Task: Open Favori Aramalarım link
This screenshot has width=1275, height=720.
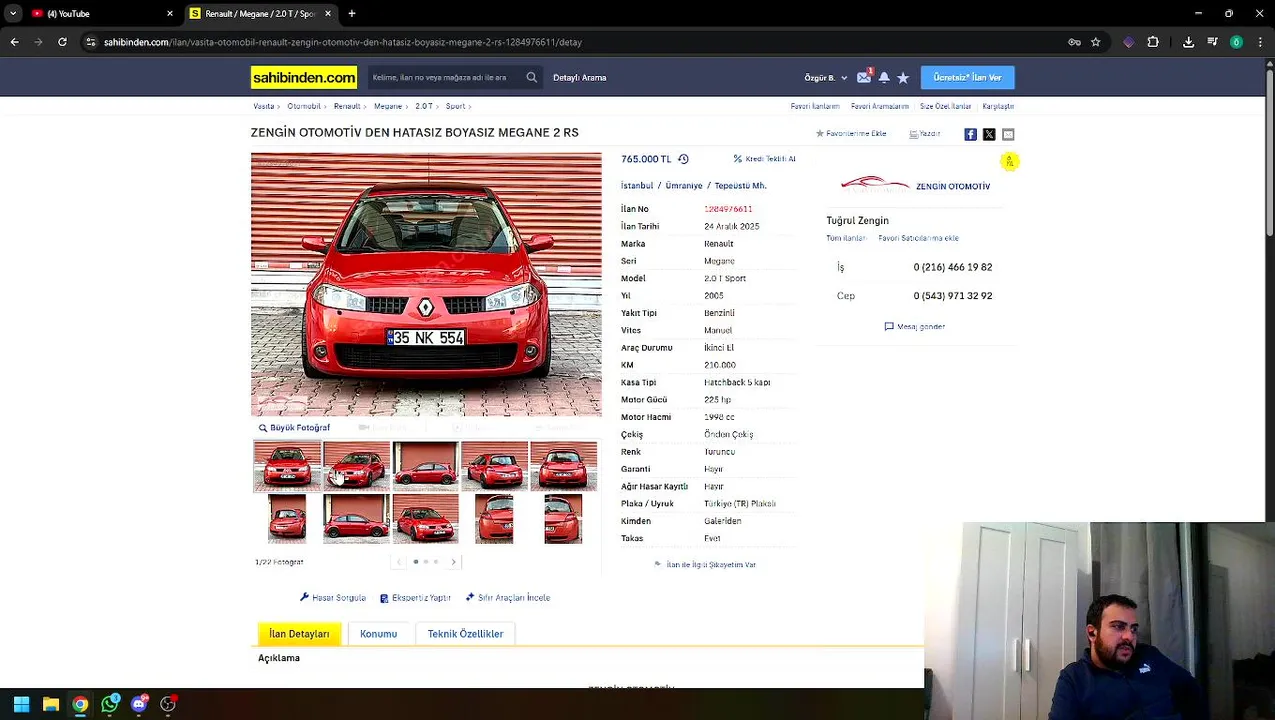Action: pos(880,106)
